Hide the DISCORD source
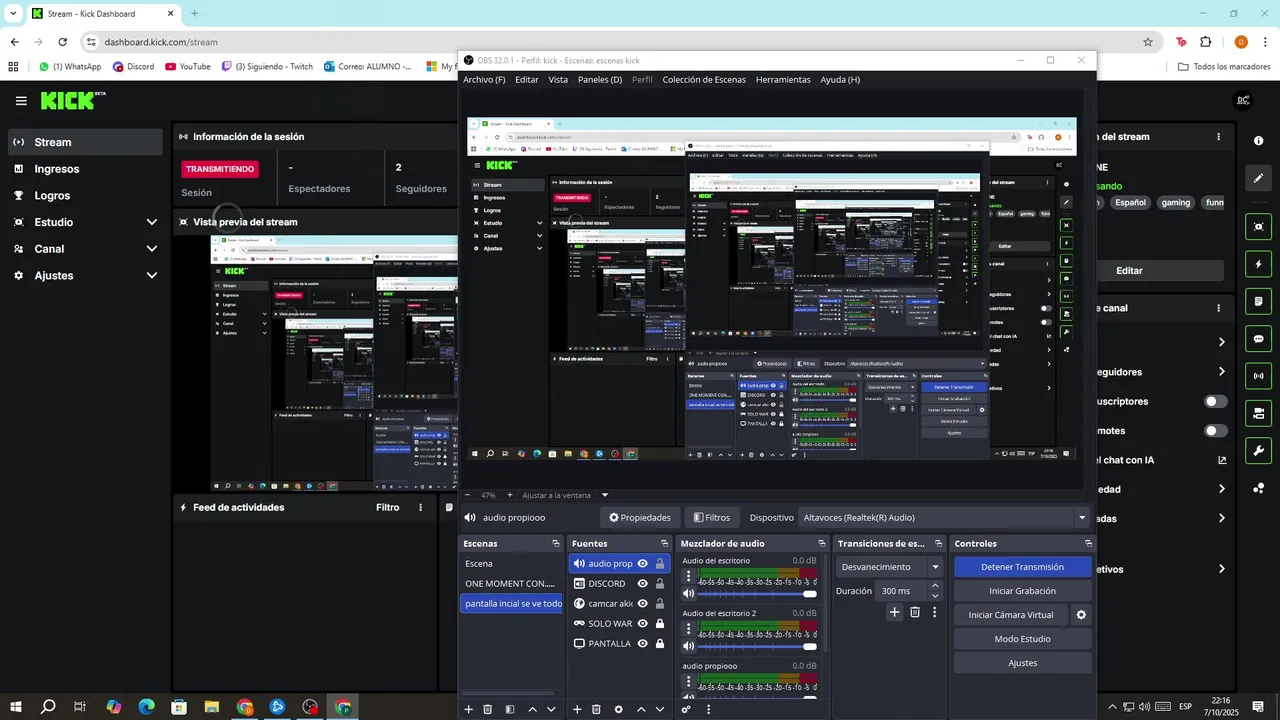 (x=643, y=584)
